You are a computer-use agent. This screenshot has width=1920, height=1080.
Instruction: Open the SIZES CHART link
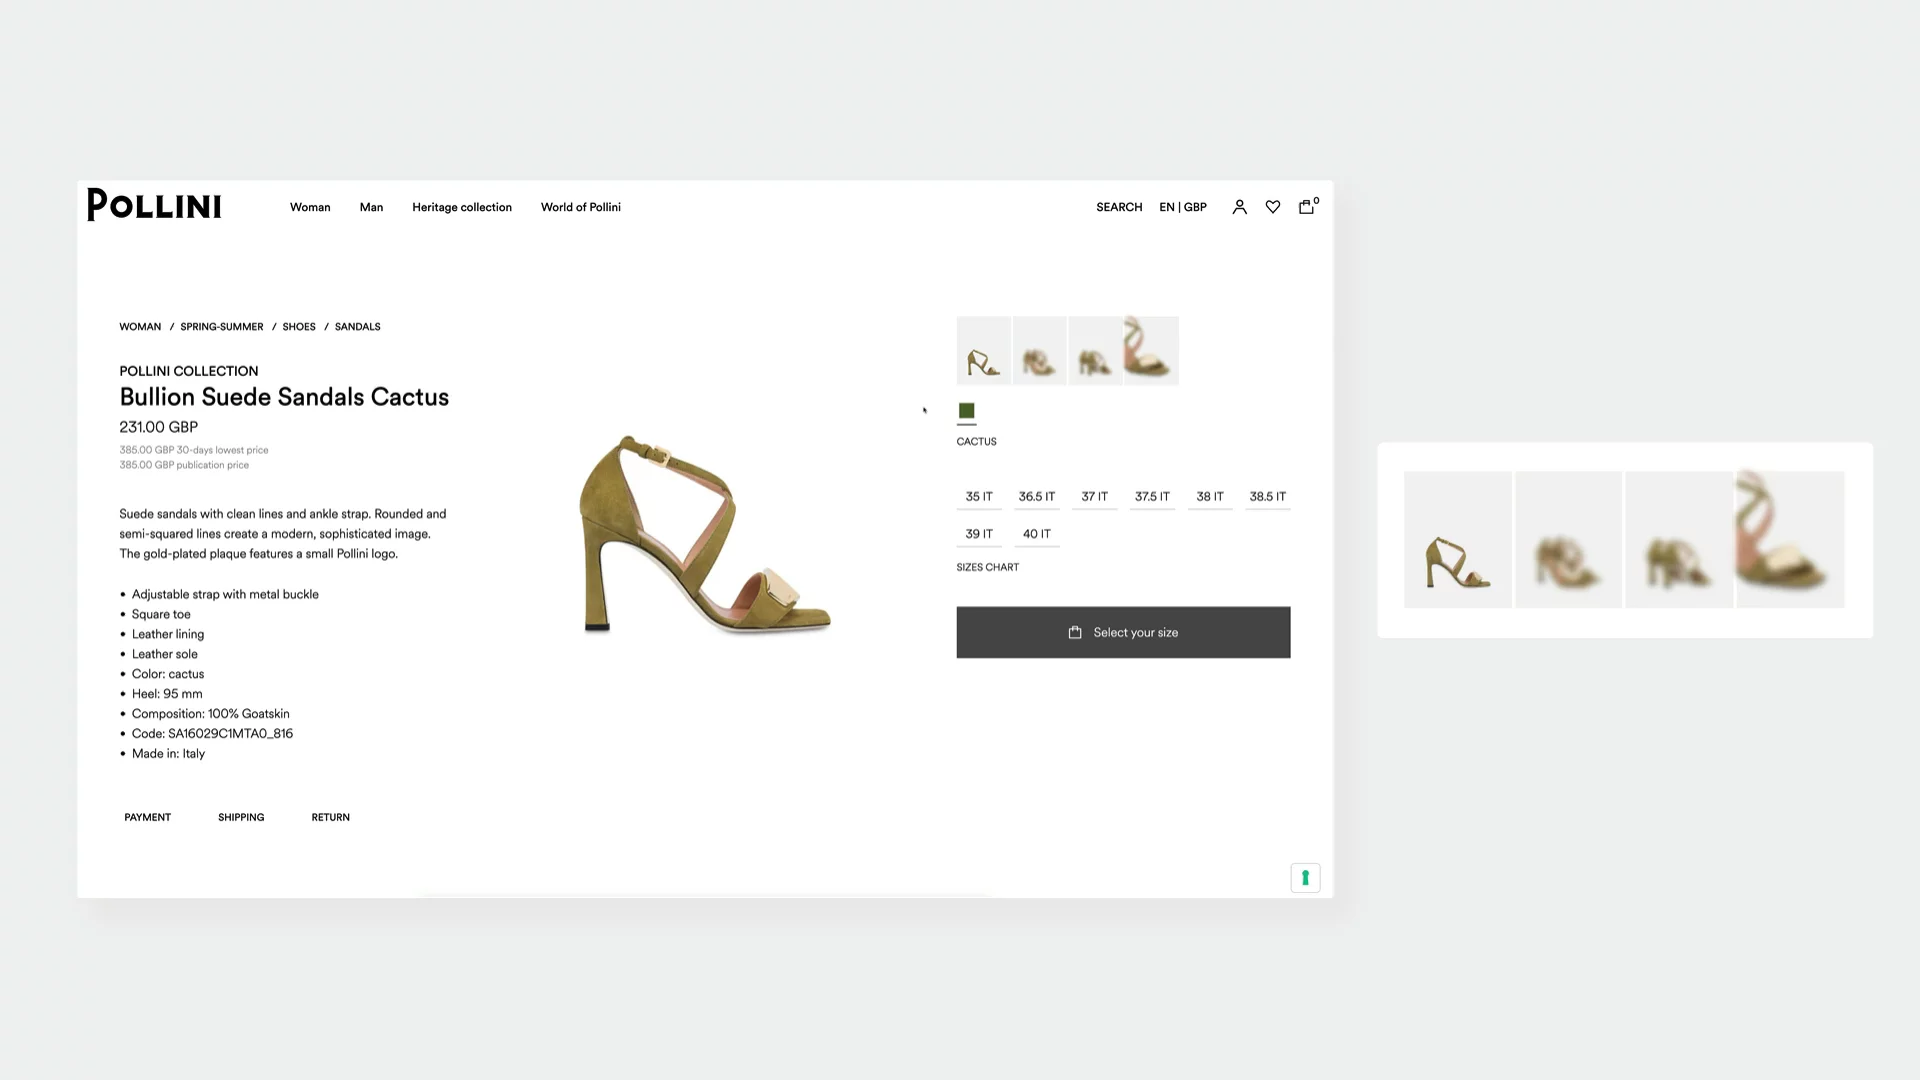point(988,567)
